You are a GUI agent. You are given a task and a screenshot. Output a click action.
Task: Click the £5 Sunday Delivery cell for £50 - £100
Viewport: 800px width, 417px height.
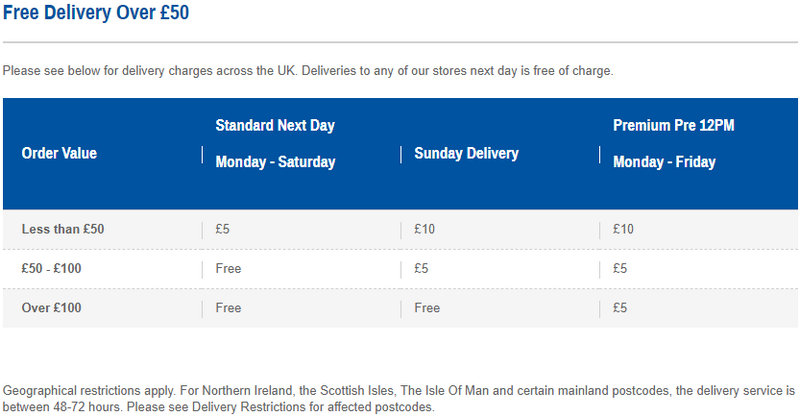pos(421,268)
